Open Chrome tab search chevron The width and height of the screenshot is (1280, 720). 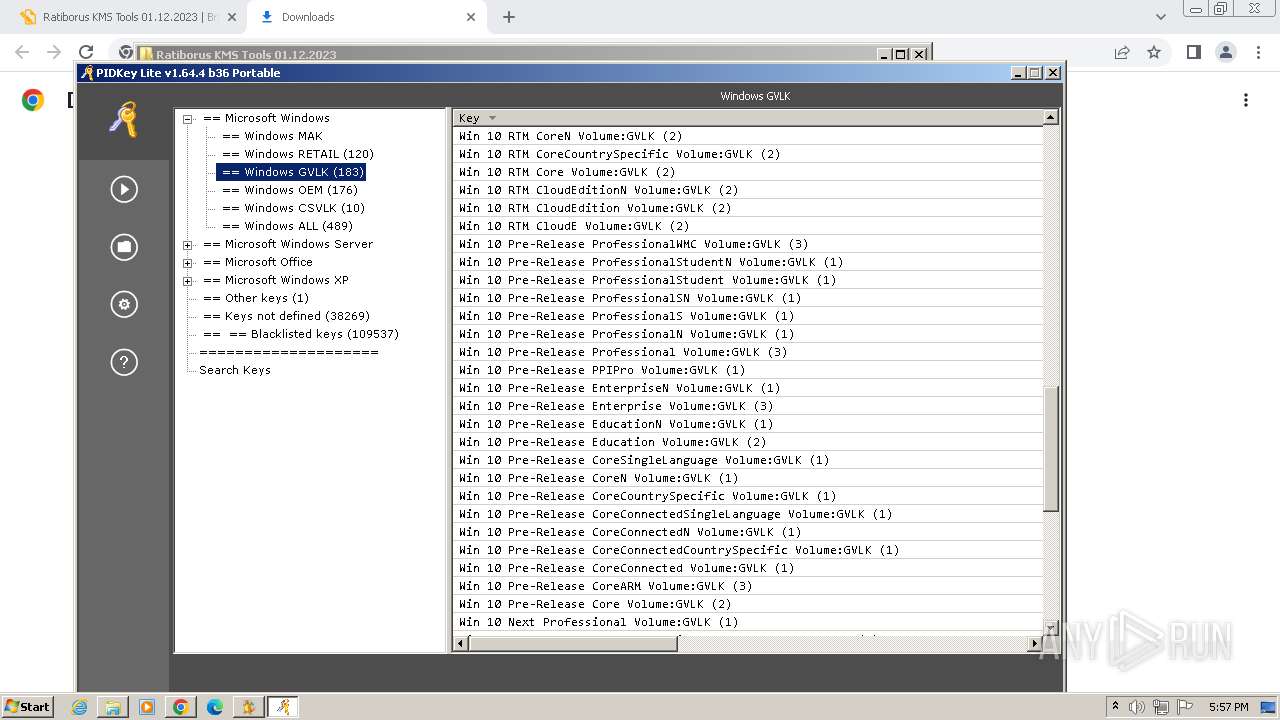coord(1160,17)
